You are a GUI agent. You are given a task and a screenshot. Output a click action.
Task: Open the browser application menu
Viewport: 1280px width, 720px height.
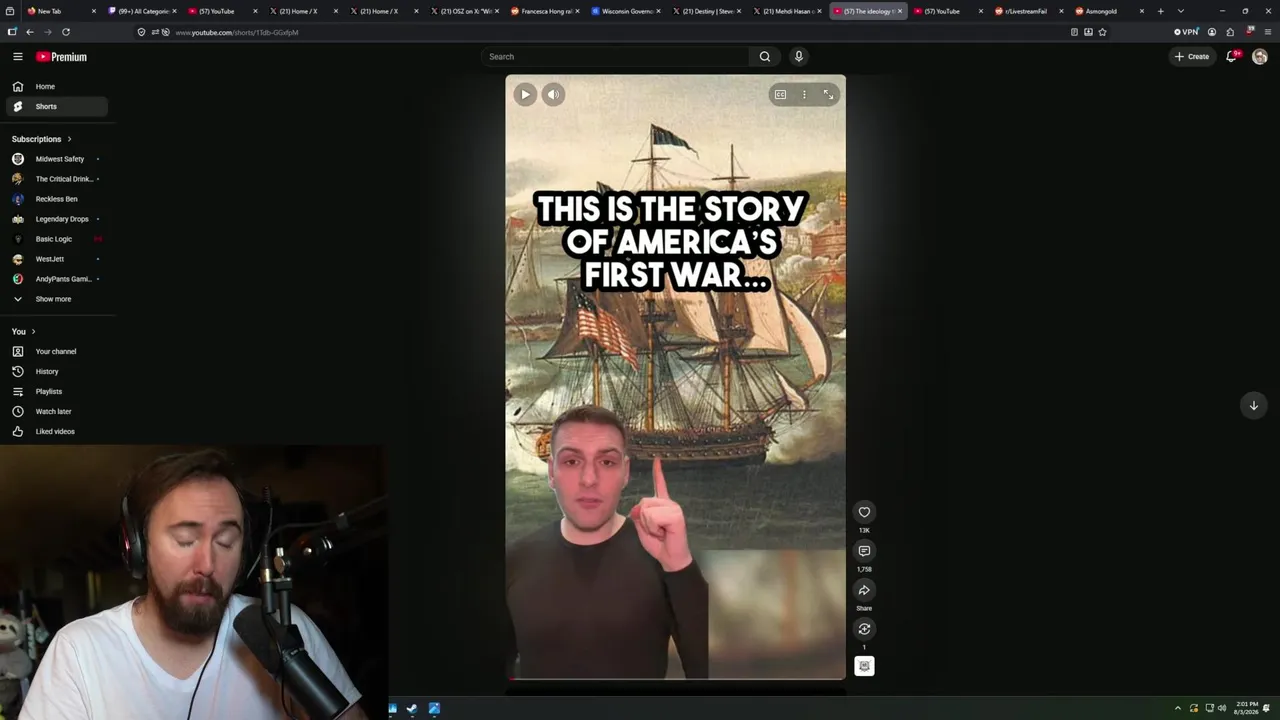(1268, 32)
